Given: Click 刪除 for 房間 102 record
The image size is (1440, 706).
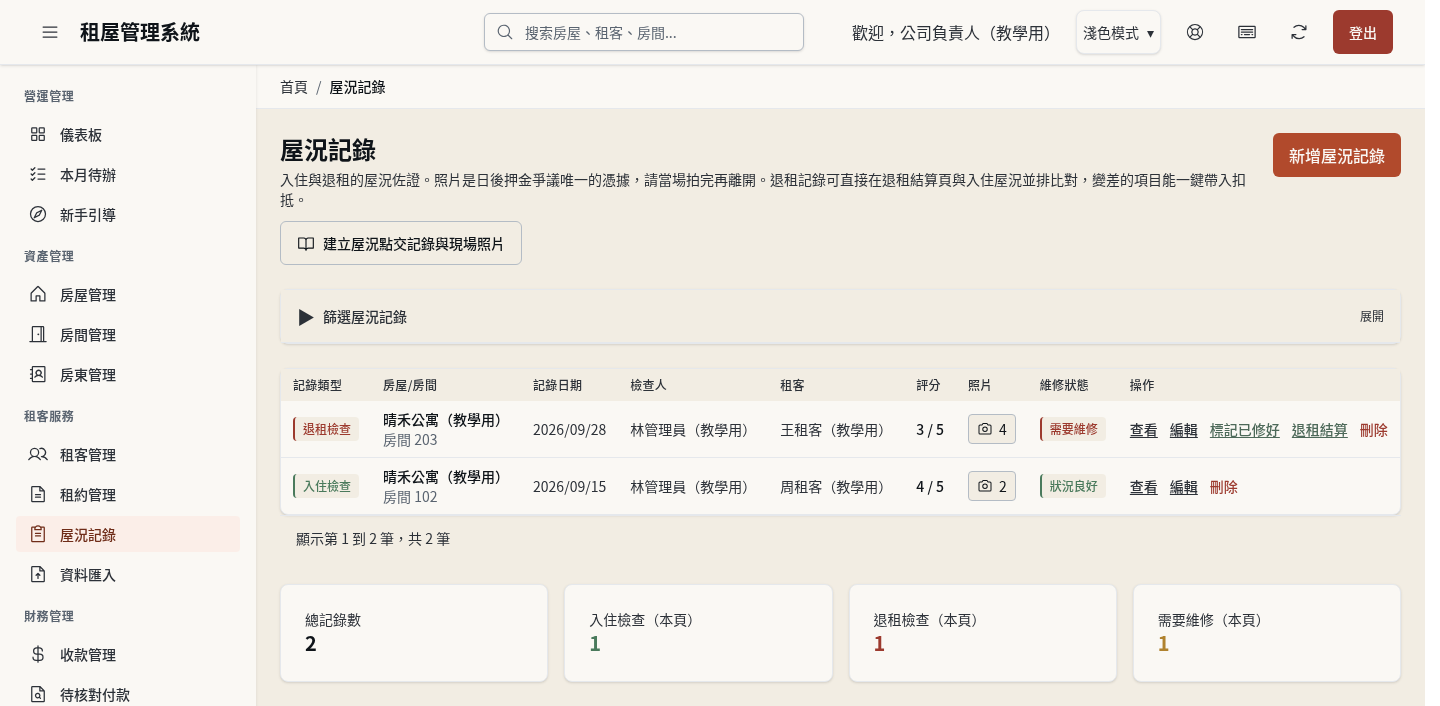Looking at the screenshot, I should point(1224,487).
